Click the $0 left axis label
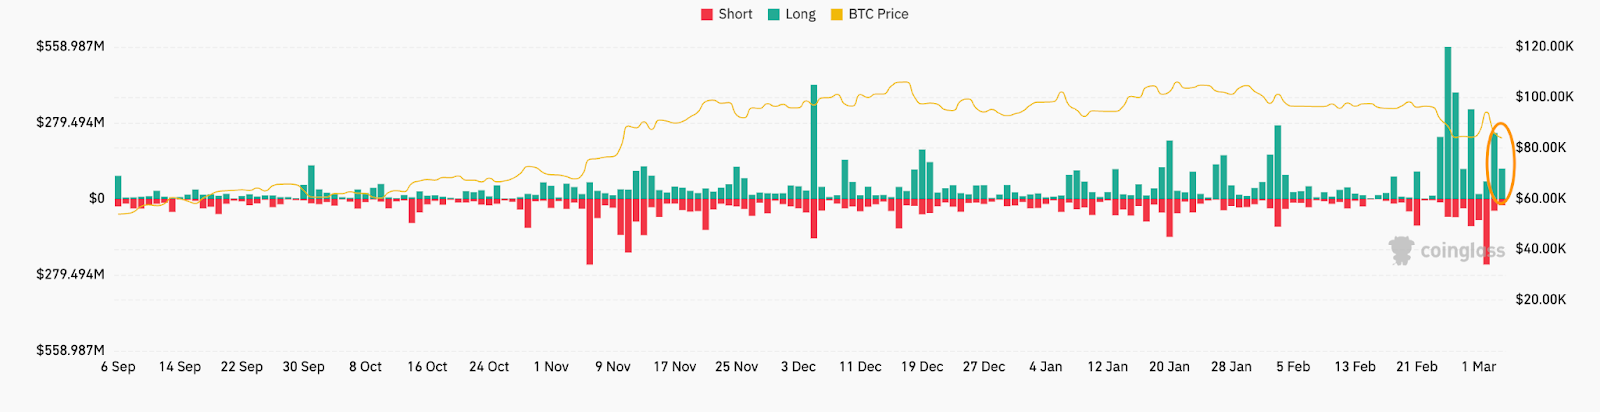Viewport: 1600px width, 412px height. click(x=96, y=198)
